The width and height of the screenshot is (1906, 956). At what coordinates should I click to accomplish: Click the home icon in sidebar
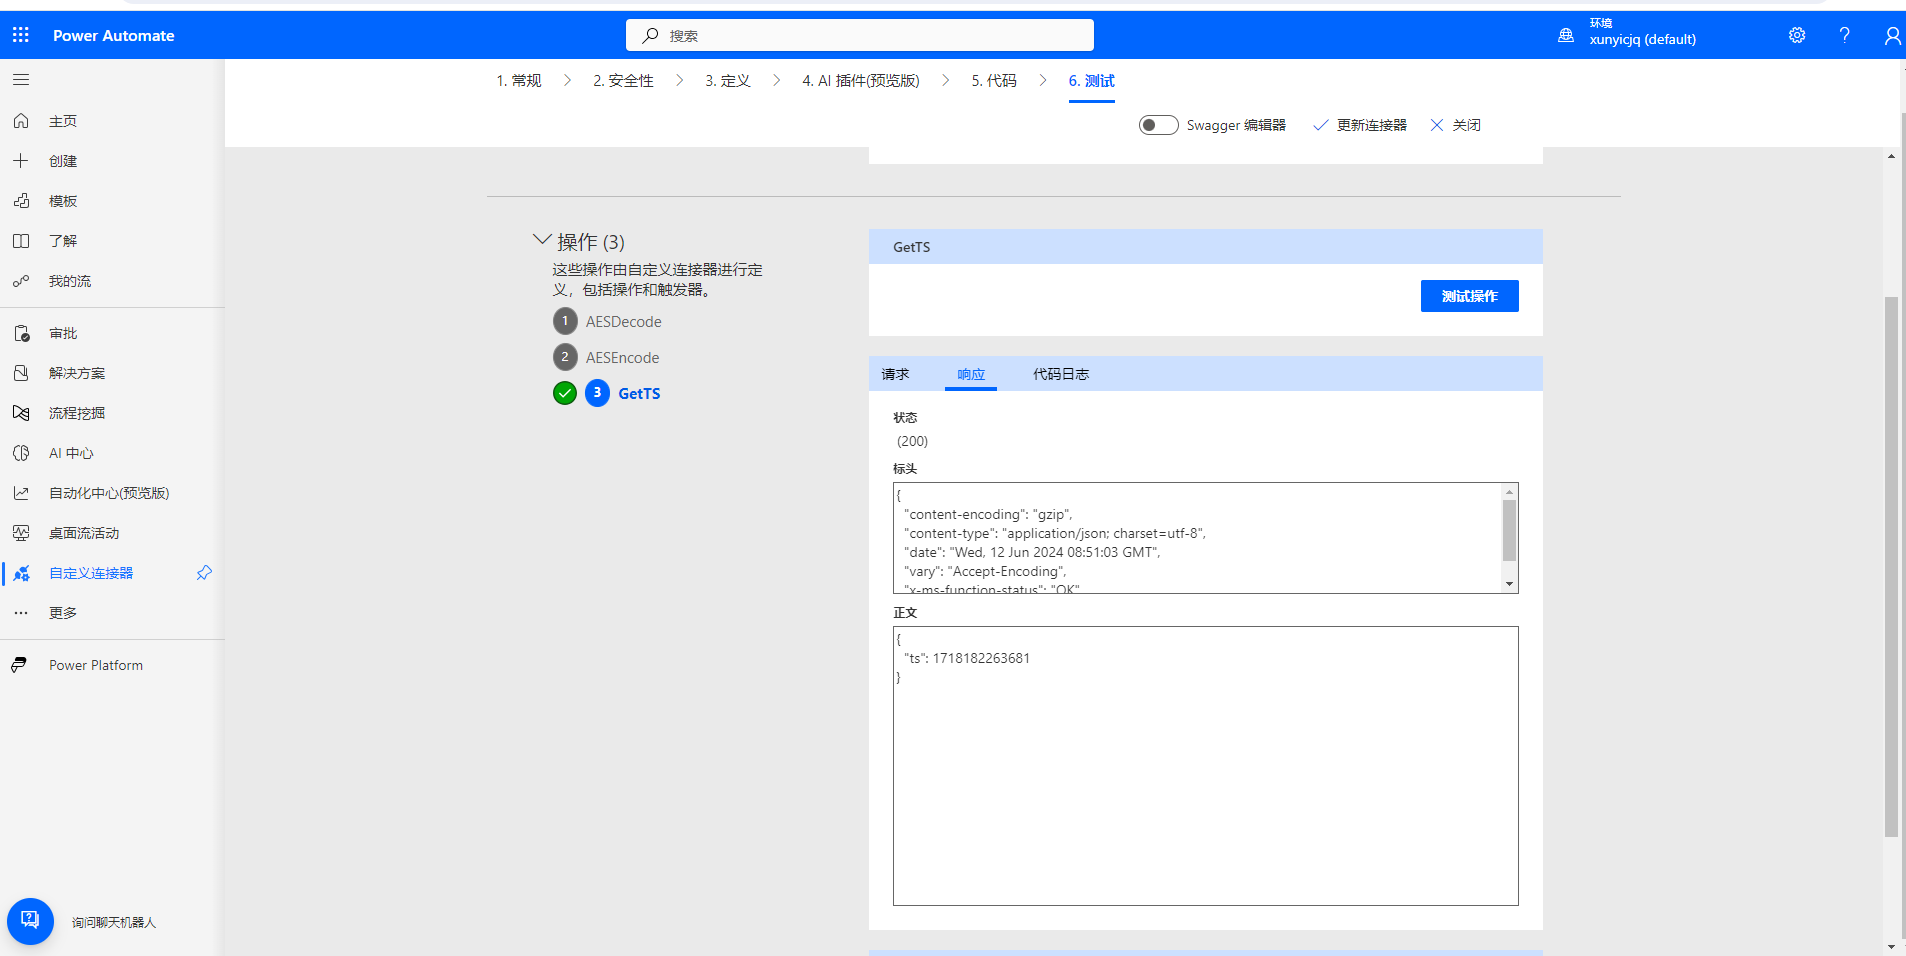[21, 121]
